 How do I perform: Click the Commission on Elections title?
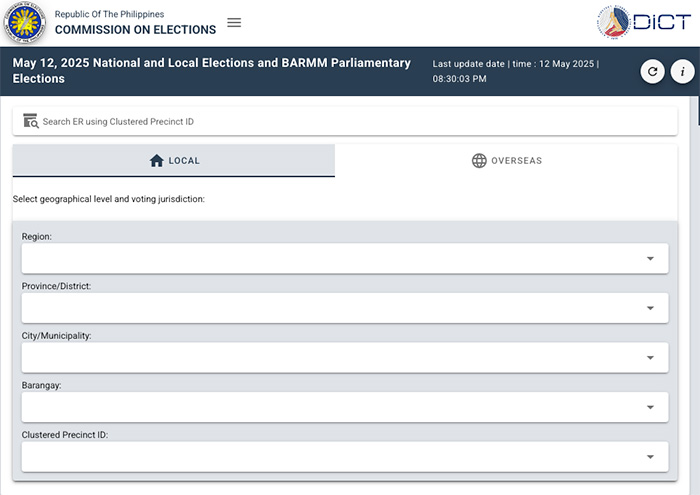coord(135,30)
